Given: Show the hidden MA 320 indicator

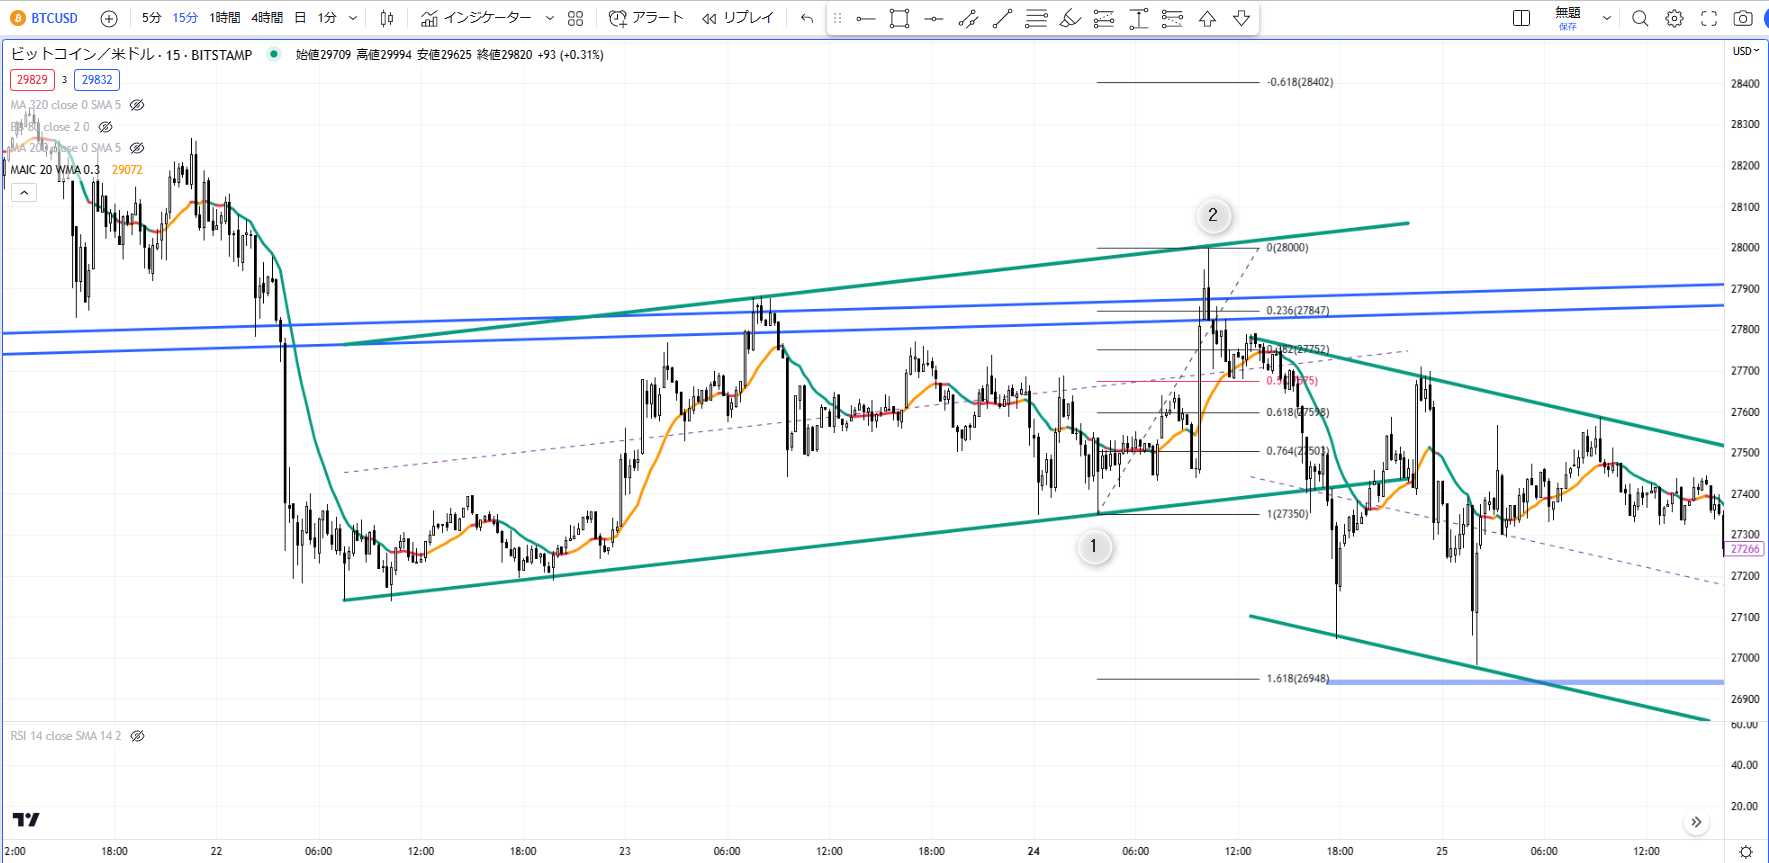Looking at the screenshot, I should [137, 105].
